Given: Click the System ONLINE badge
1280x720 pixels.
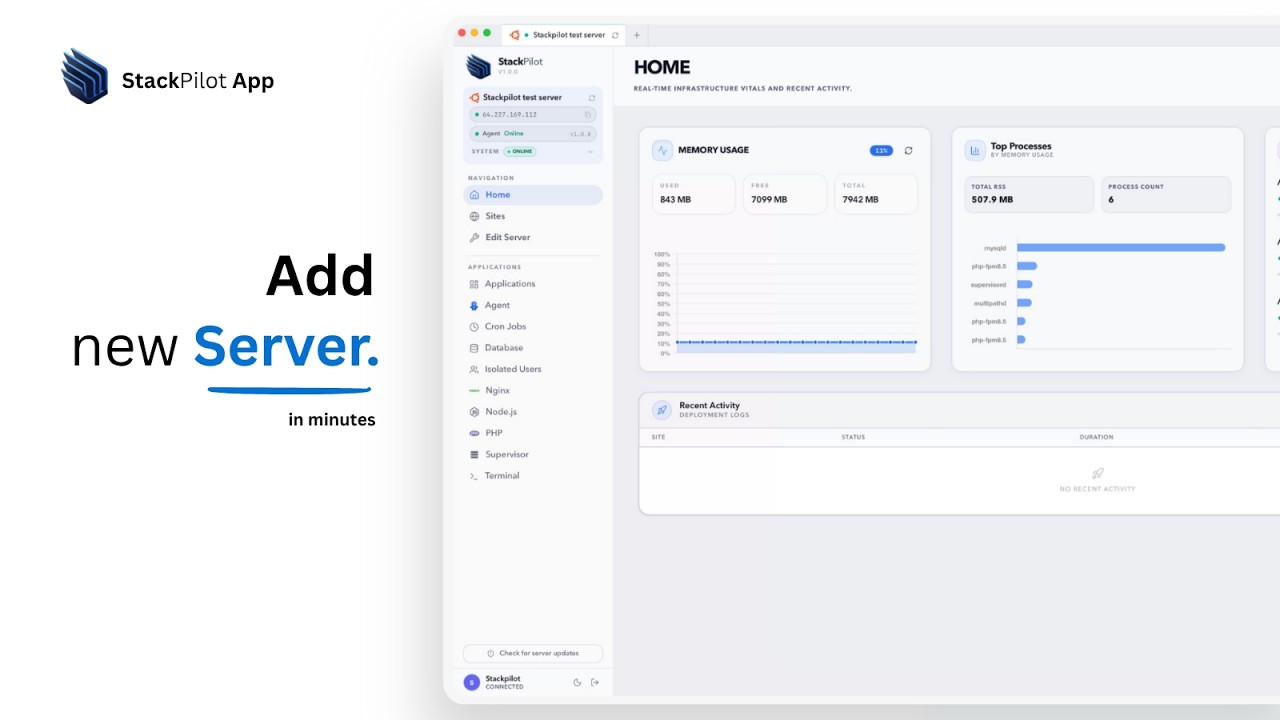Looking at the screenshot, I should coord(520,151).
